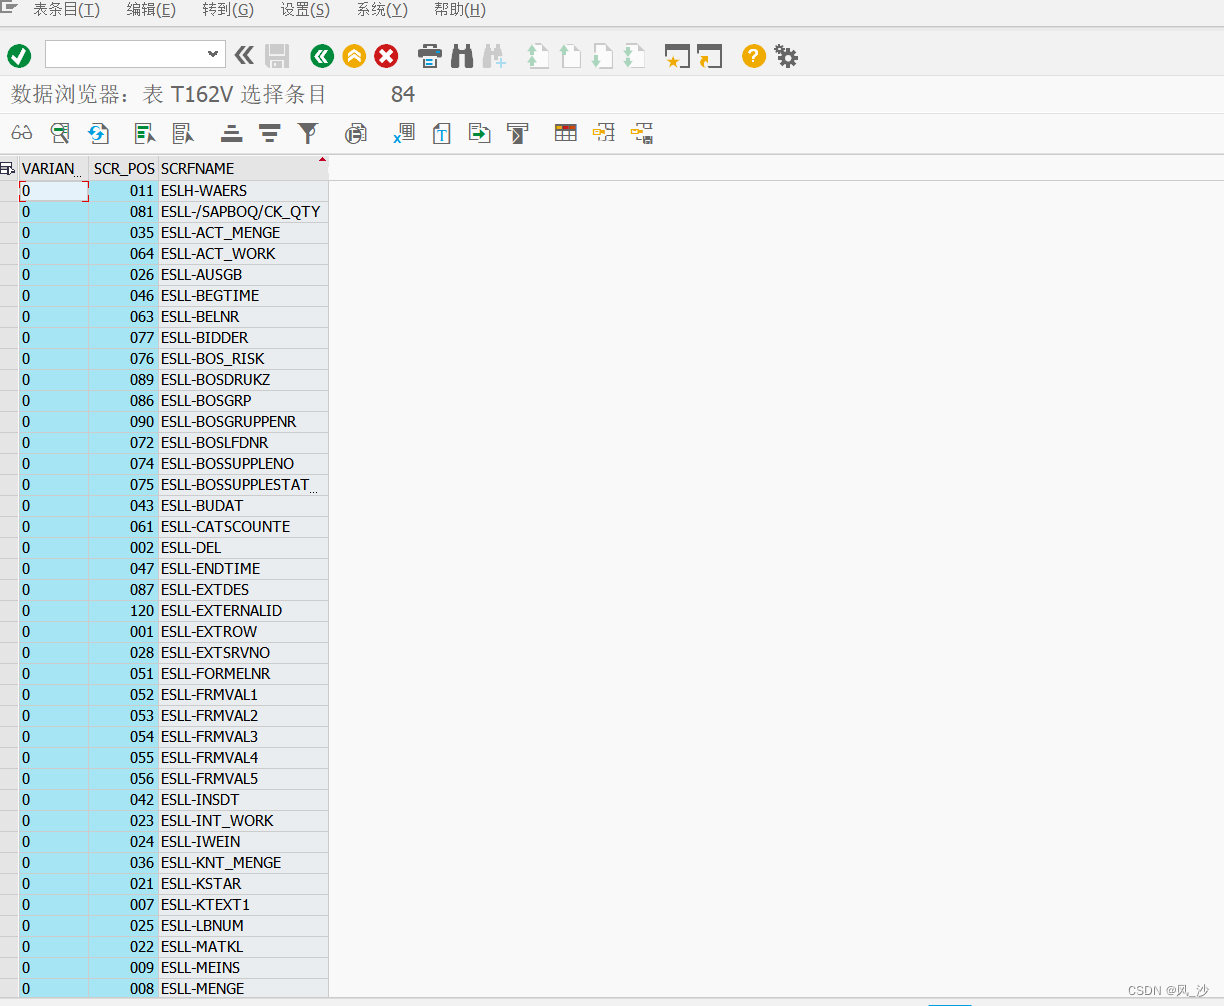This screenshot has height=1006, width=1224.
Task: Collapse the command field with the double-chevron icon
Action: [244, 55]
